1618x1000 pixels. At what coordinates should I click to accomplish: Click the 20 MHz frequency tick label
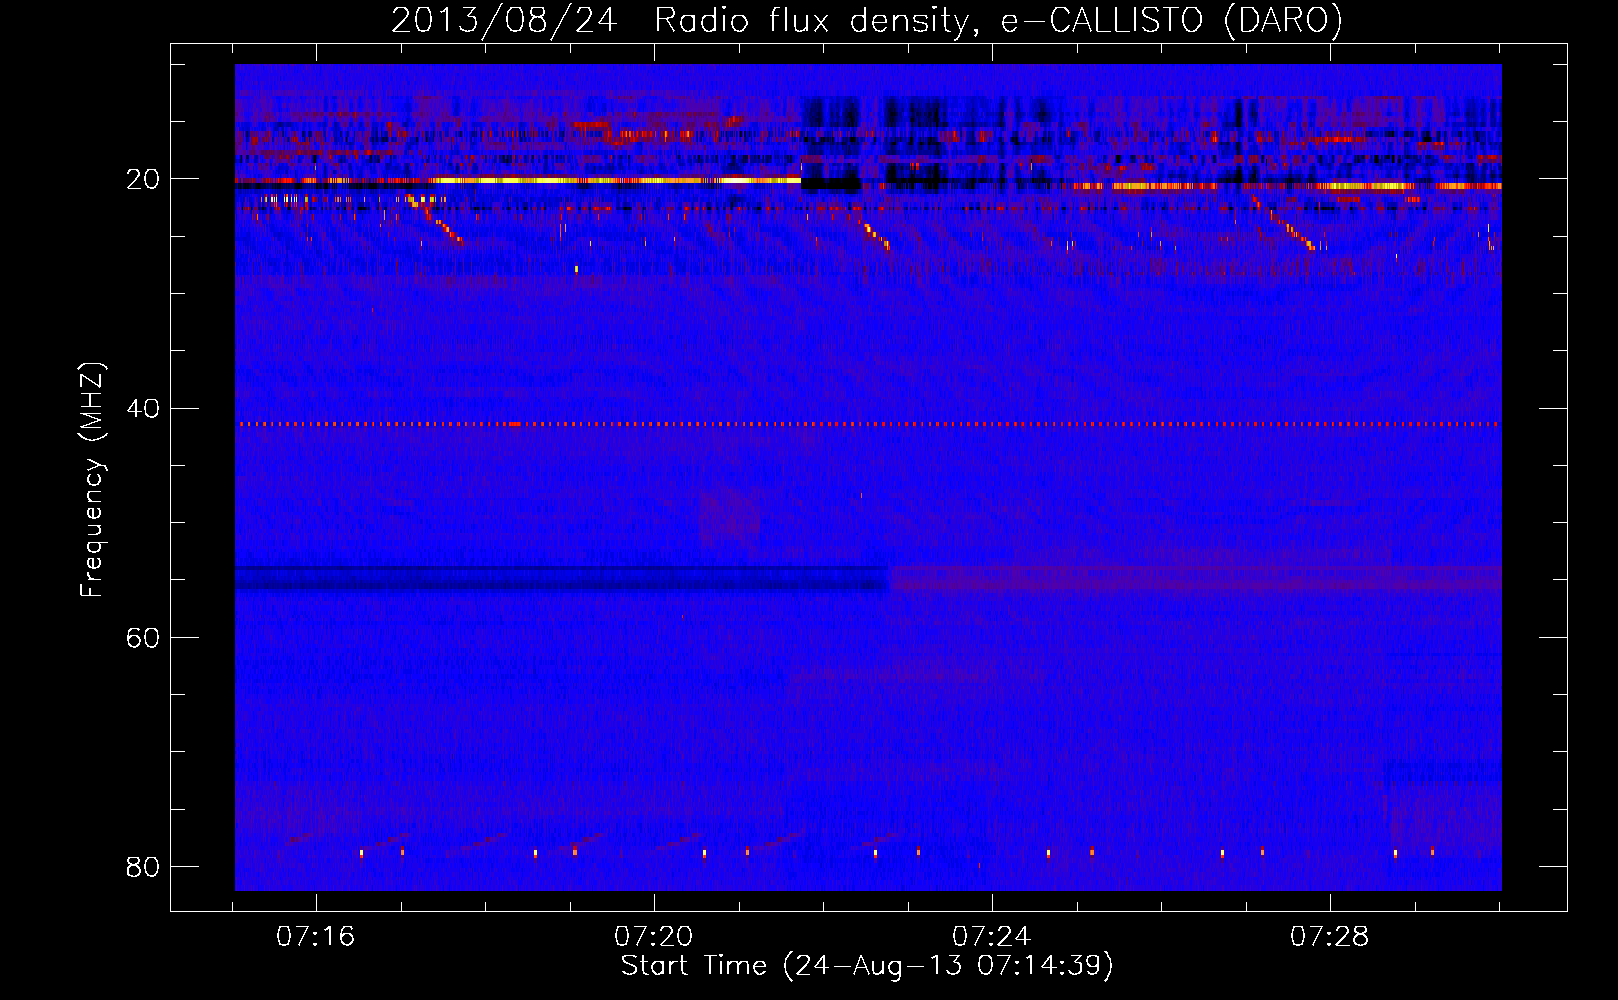(143, 180)
